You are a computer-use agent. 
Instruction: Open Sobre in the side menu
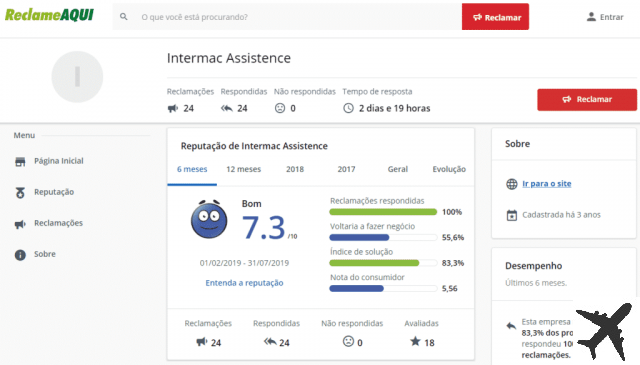(x=44, y=254)
